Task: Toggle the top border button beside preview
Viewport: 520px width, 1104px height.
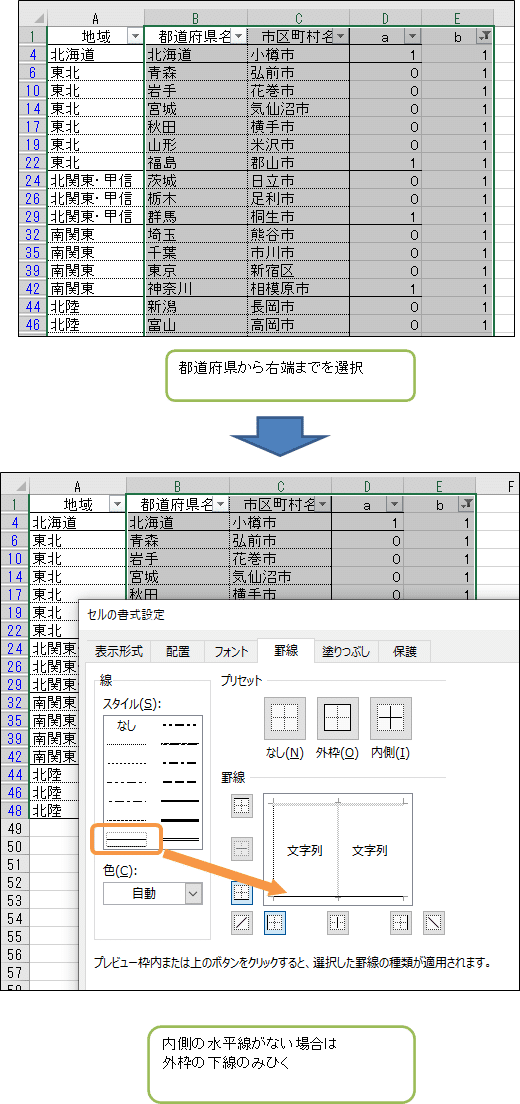Action: (241, 807)
